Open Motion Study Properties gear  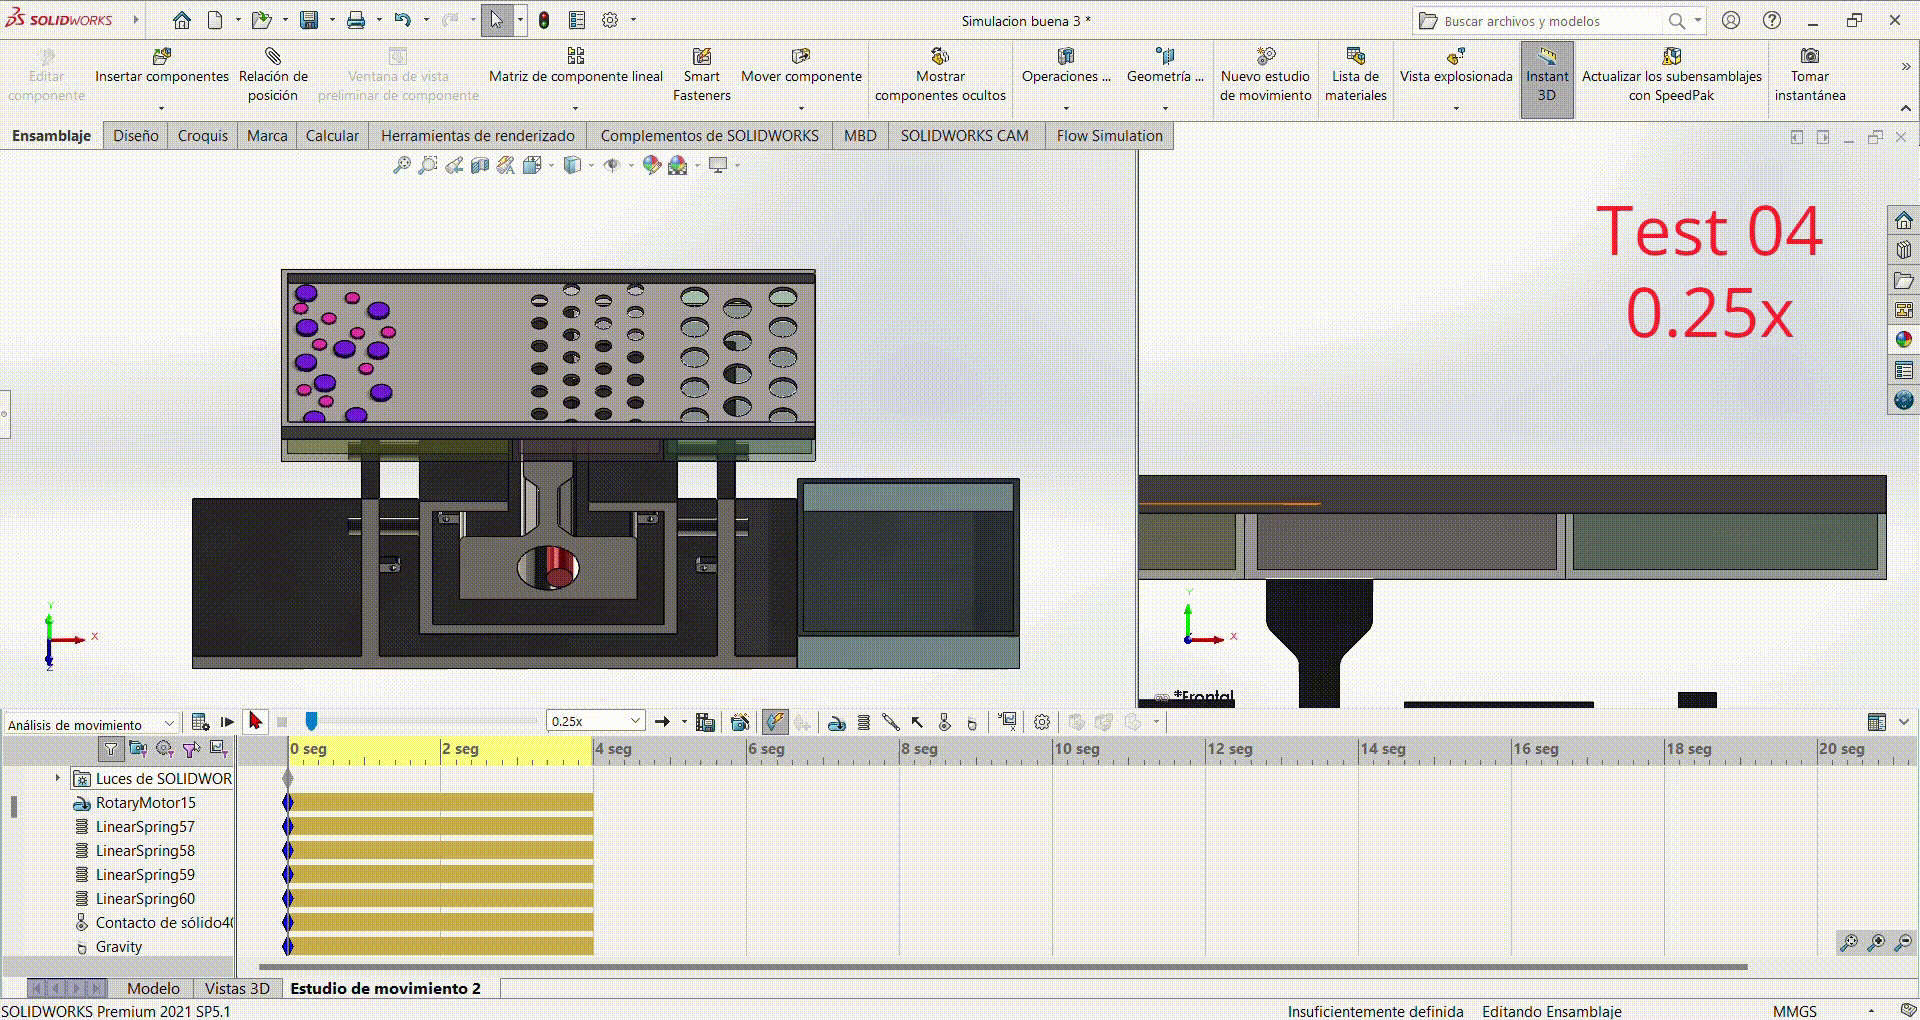click(1042, 722)
